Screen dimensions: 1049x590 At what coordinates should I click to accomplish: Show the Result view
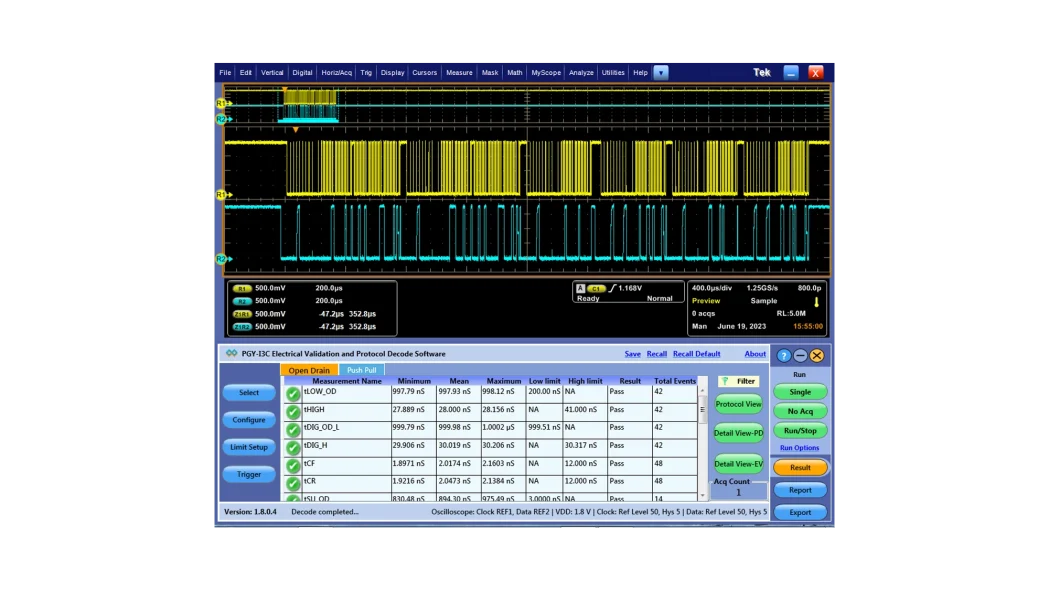[800, 468]
